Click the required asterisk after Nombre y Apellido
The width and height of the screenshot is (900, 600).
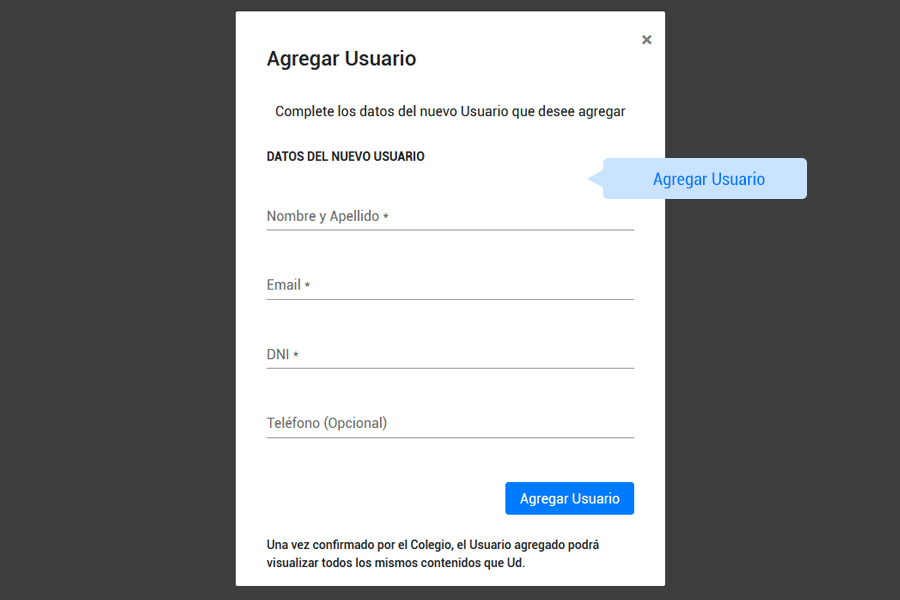[x=386, y=217]
